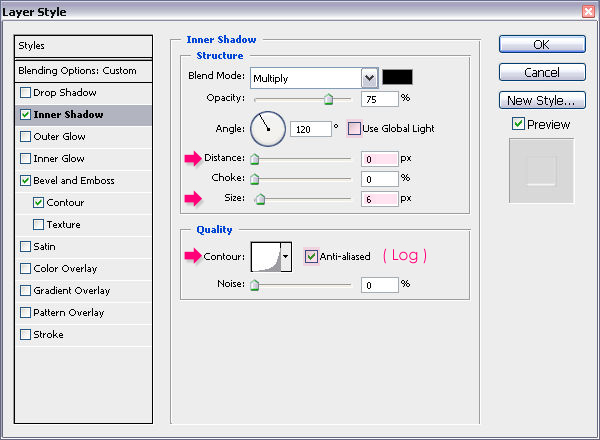This screenshot has height=440, width=600.
Task: Open Blending Options: Custom
Action: (77, 71)
